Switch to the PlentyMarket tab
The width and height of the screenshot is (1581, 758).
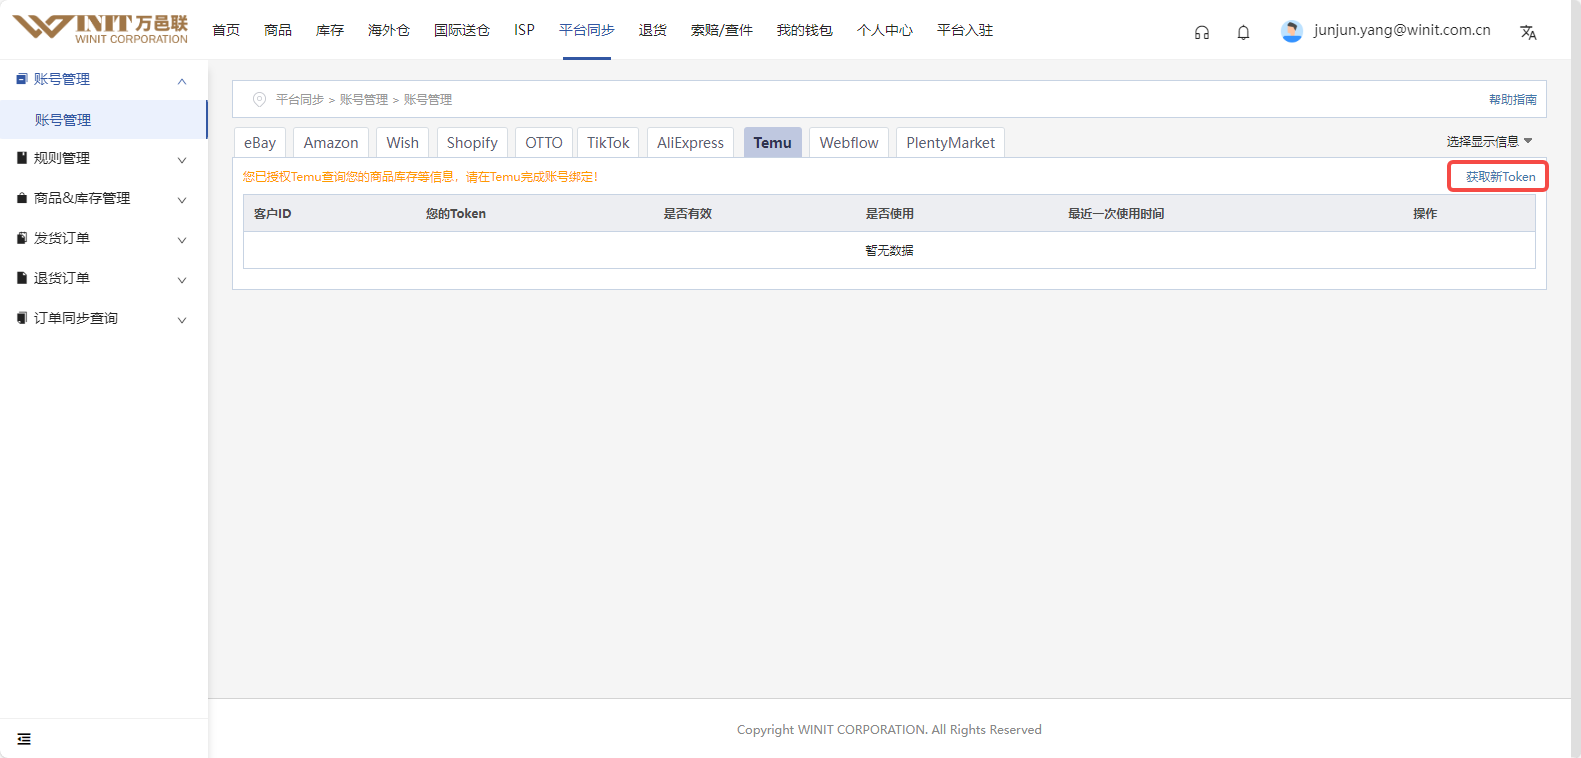(x=951, y=142)
